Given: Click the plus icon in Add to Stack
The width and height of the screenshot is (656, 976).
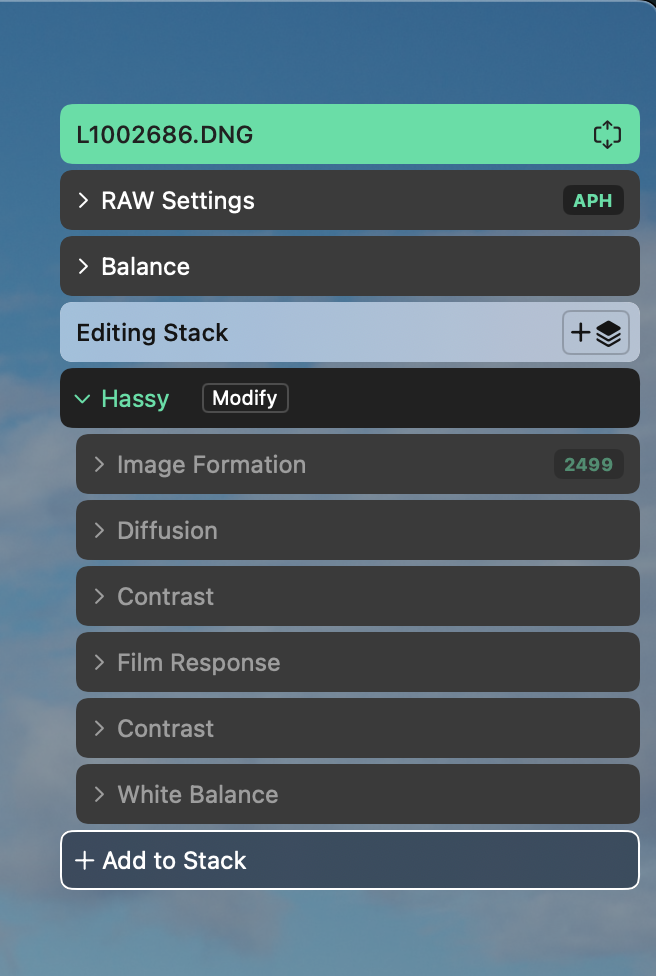Looking at the screenshot, I should pyautogui.click(x=85, y=861).
